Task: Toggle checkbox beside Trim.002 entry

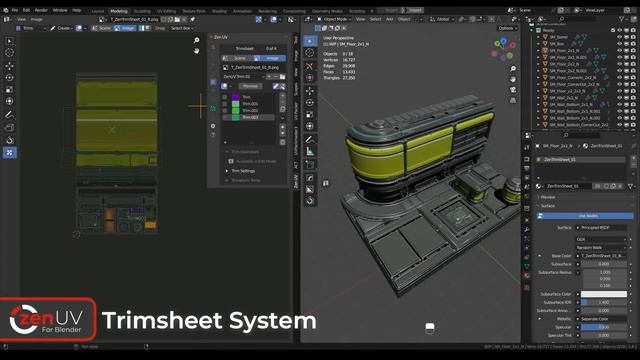Action: [x=224, y=111]
